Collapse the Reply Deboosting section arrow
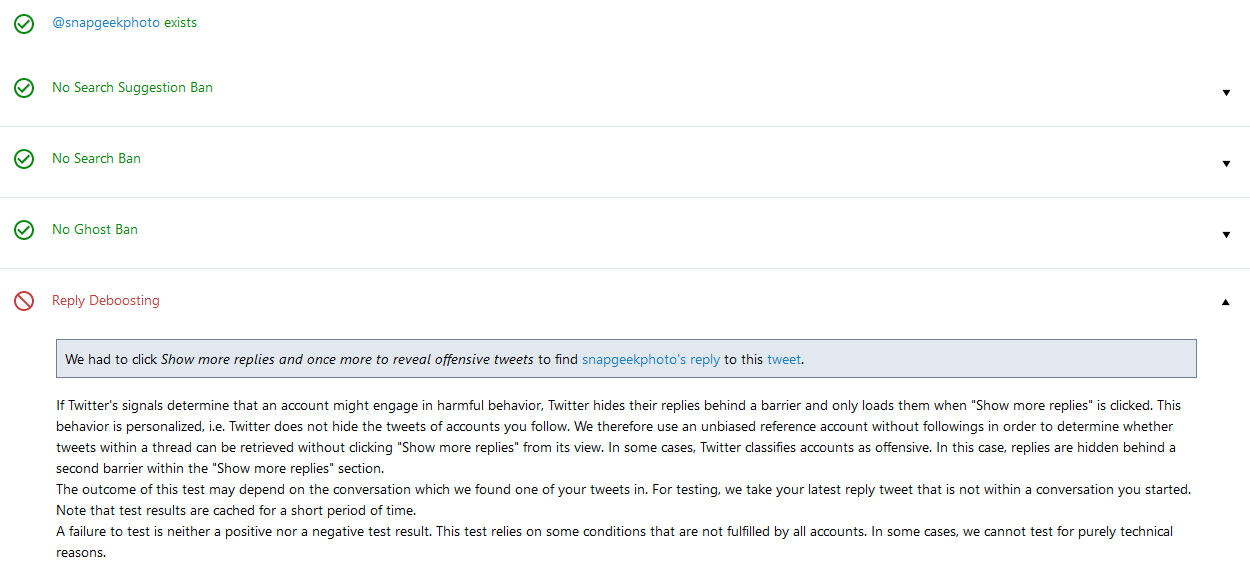 coord(1226,302)
